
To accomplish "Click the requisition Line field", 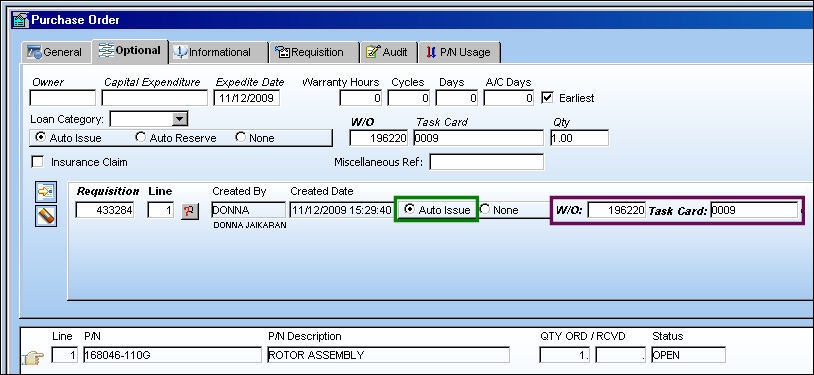I will coord(161,210).
